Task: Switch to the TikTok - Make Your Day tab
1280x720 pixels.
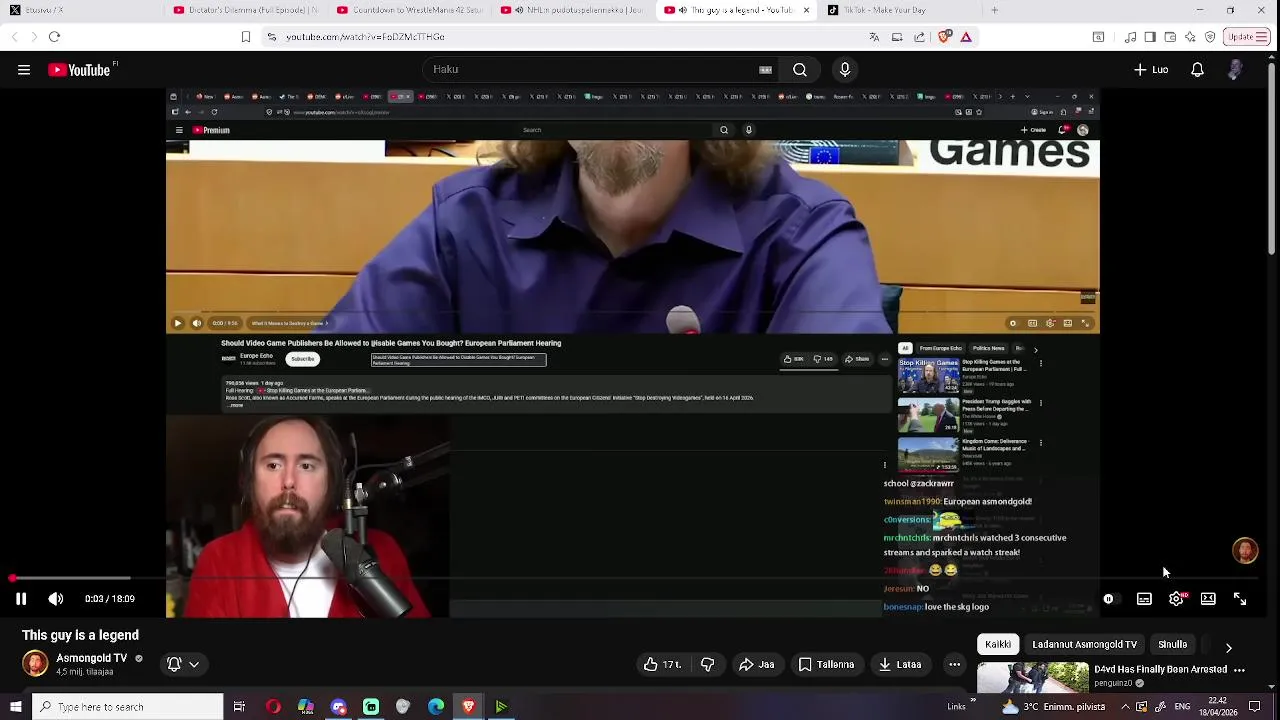Action: coord(899,10)
